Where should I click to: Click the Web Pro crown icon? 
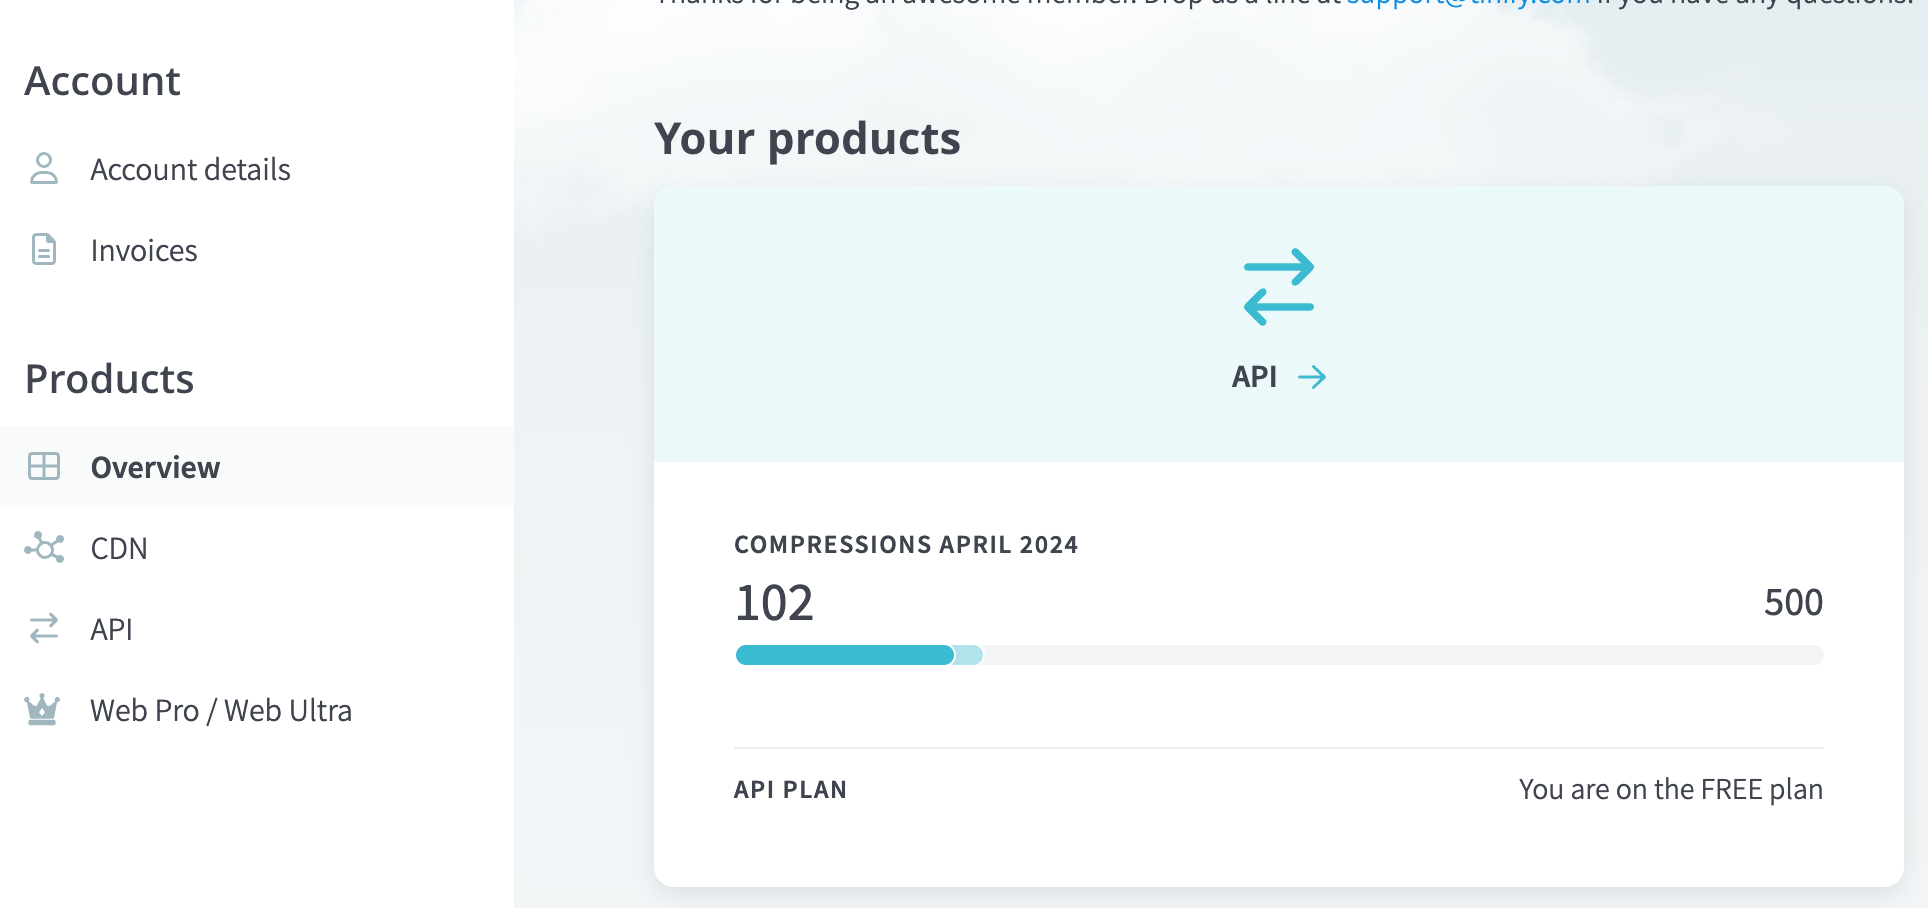[42, 709]
